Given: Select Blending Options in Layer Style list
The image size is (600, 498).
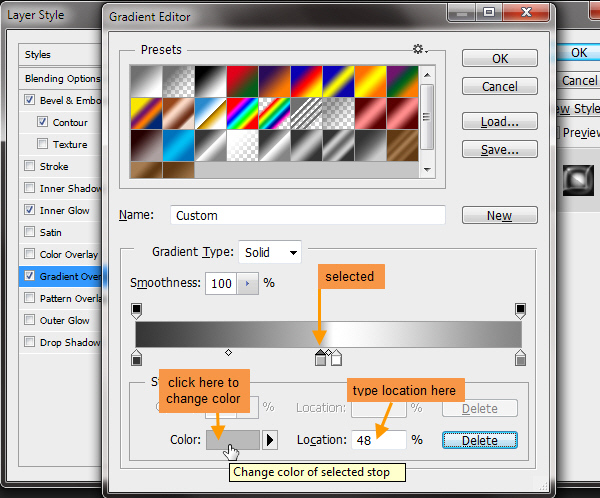Looking at the screenshot, I should [x=62, y=78].
